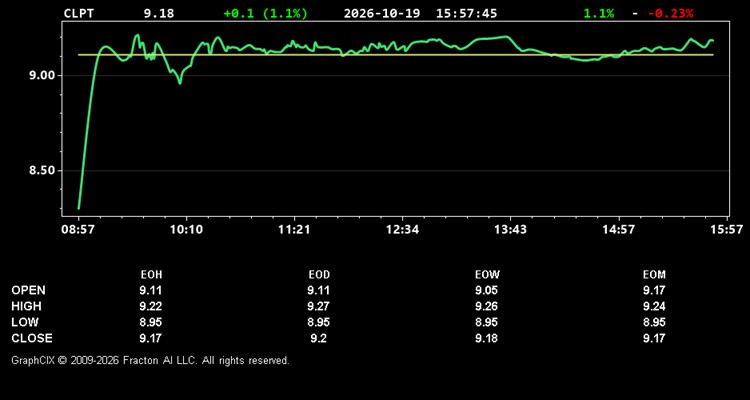Select EOM close value 9.17
This screenshot has height=400, width=750.
pos(654,338)
